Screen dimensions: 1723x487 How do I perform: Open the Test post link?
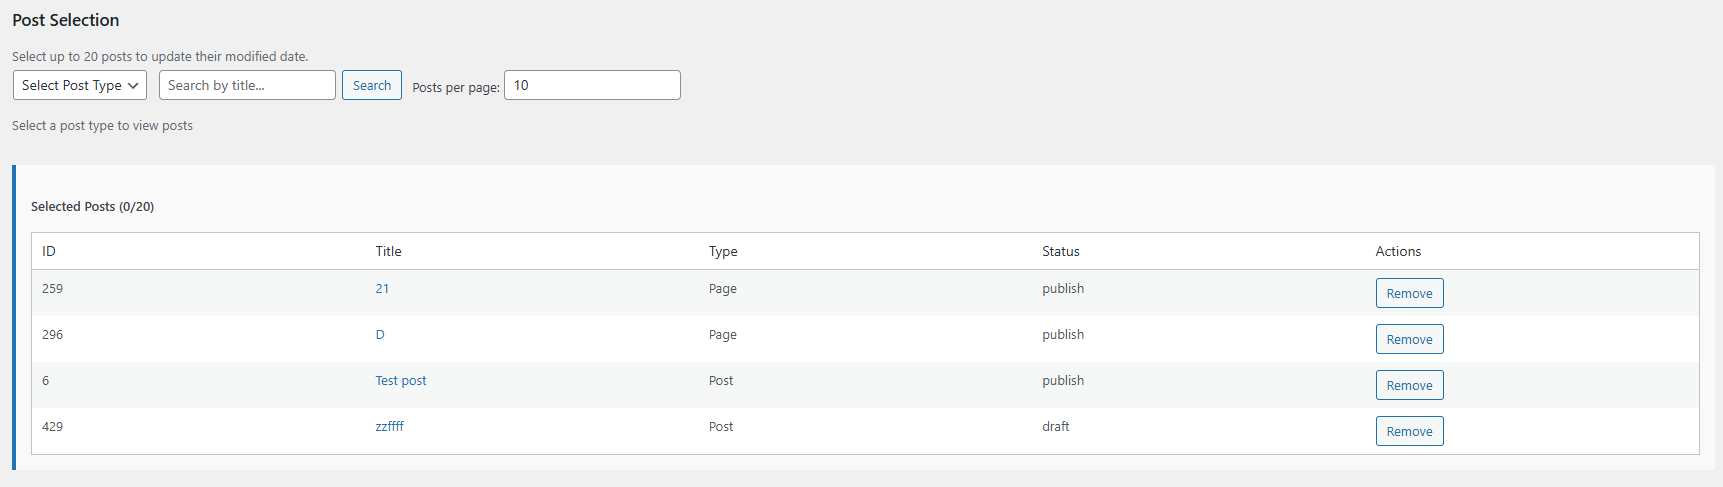(x=401, y=380)
